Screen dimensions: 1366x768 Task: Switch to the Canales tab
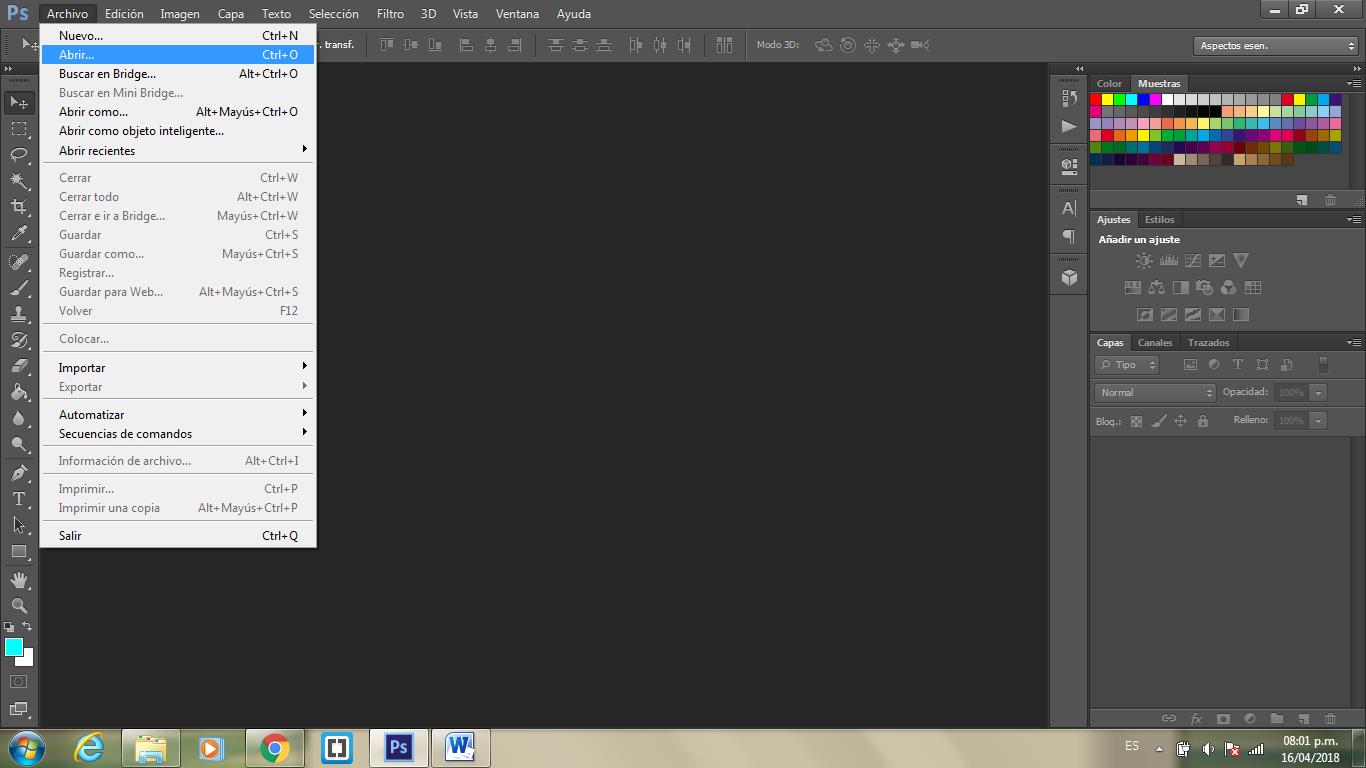1155,342
